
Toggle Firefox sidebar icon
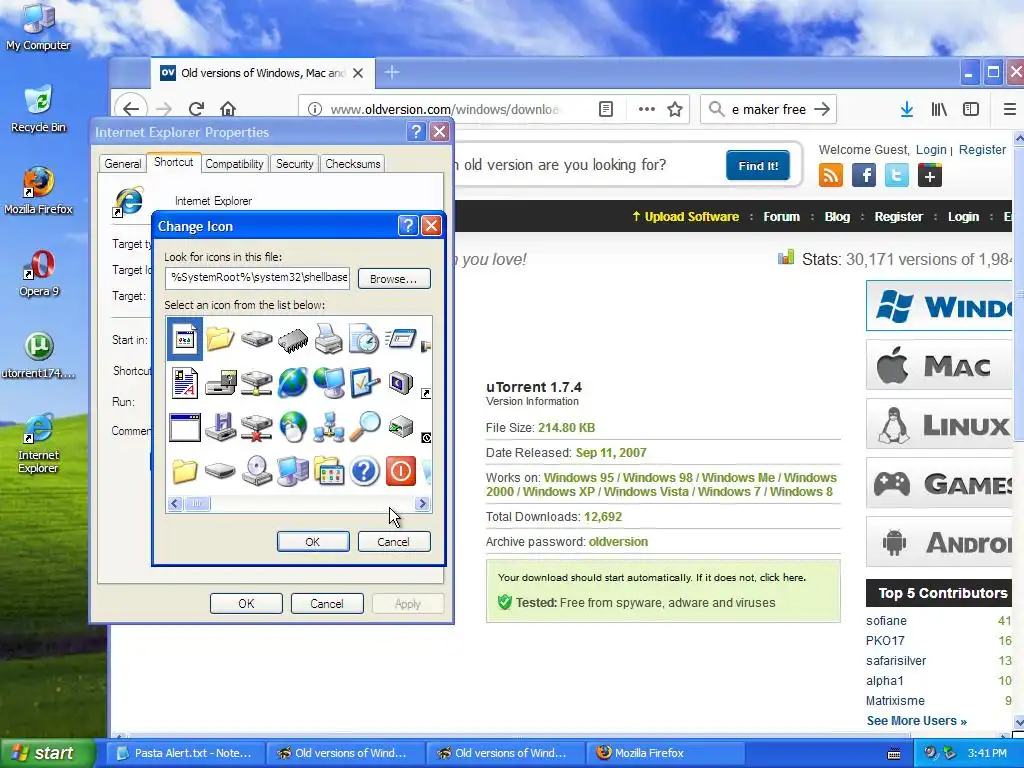971,109
